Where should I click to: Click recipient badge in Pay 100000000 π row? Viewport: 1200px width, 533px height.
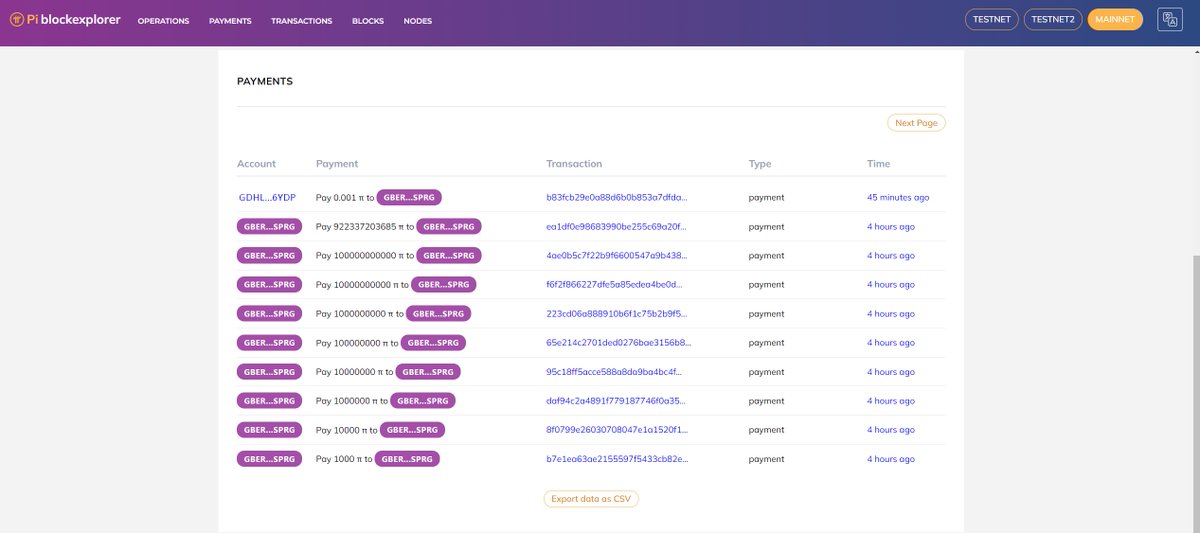(x=433, y=343)
